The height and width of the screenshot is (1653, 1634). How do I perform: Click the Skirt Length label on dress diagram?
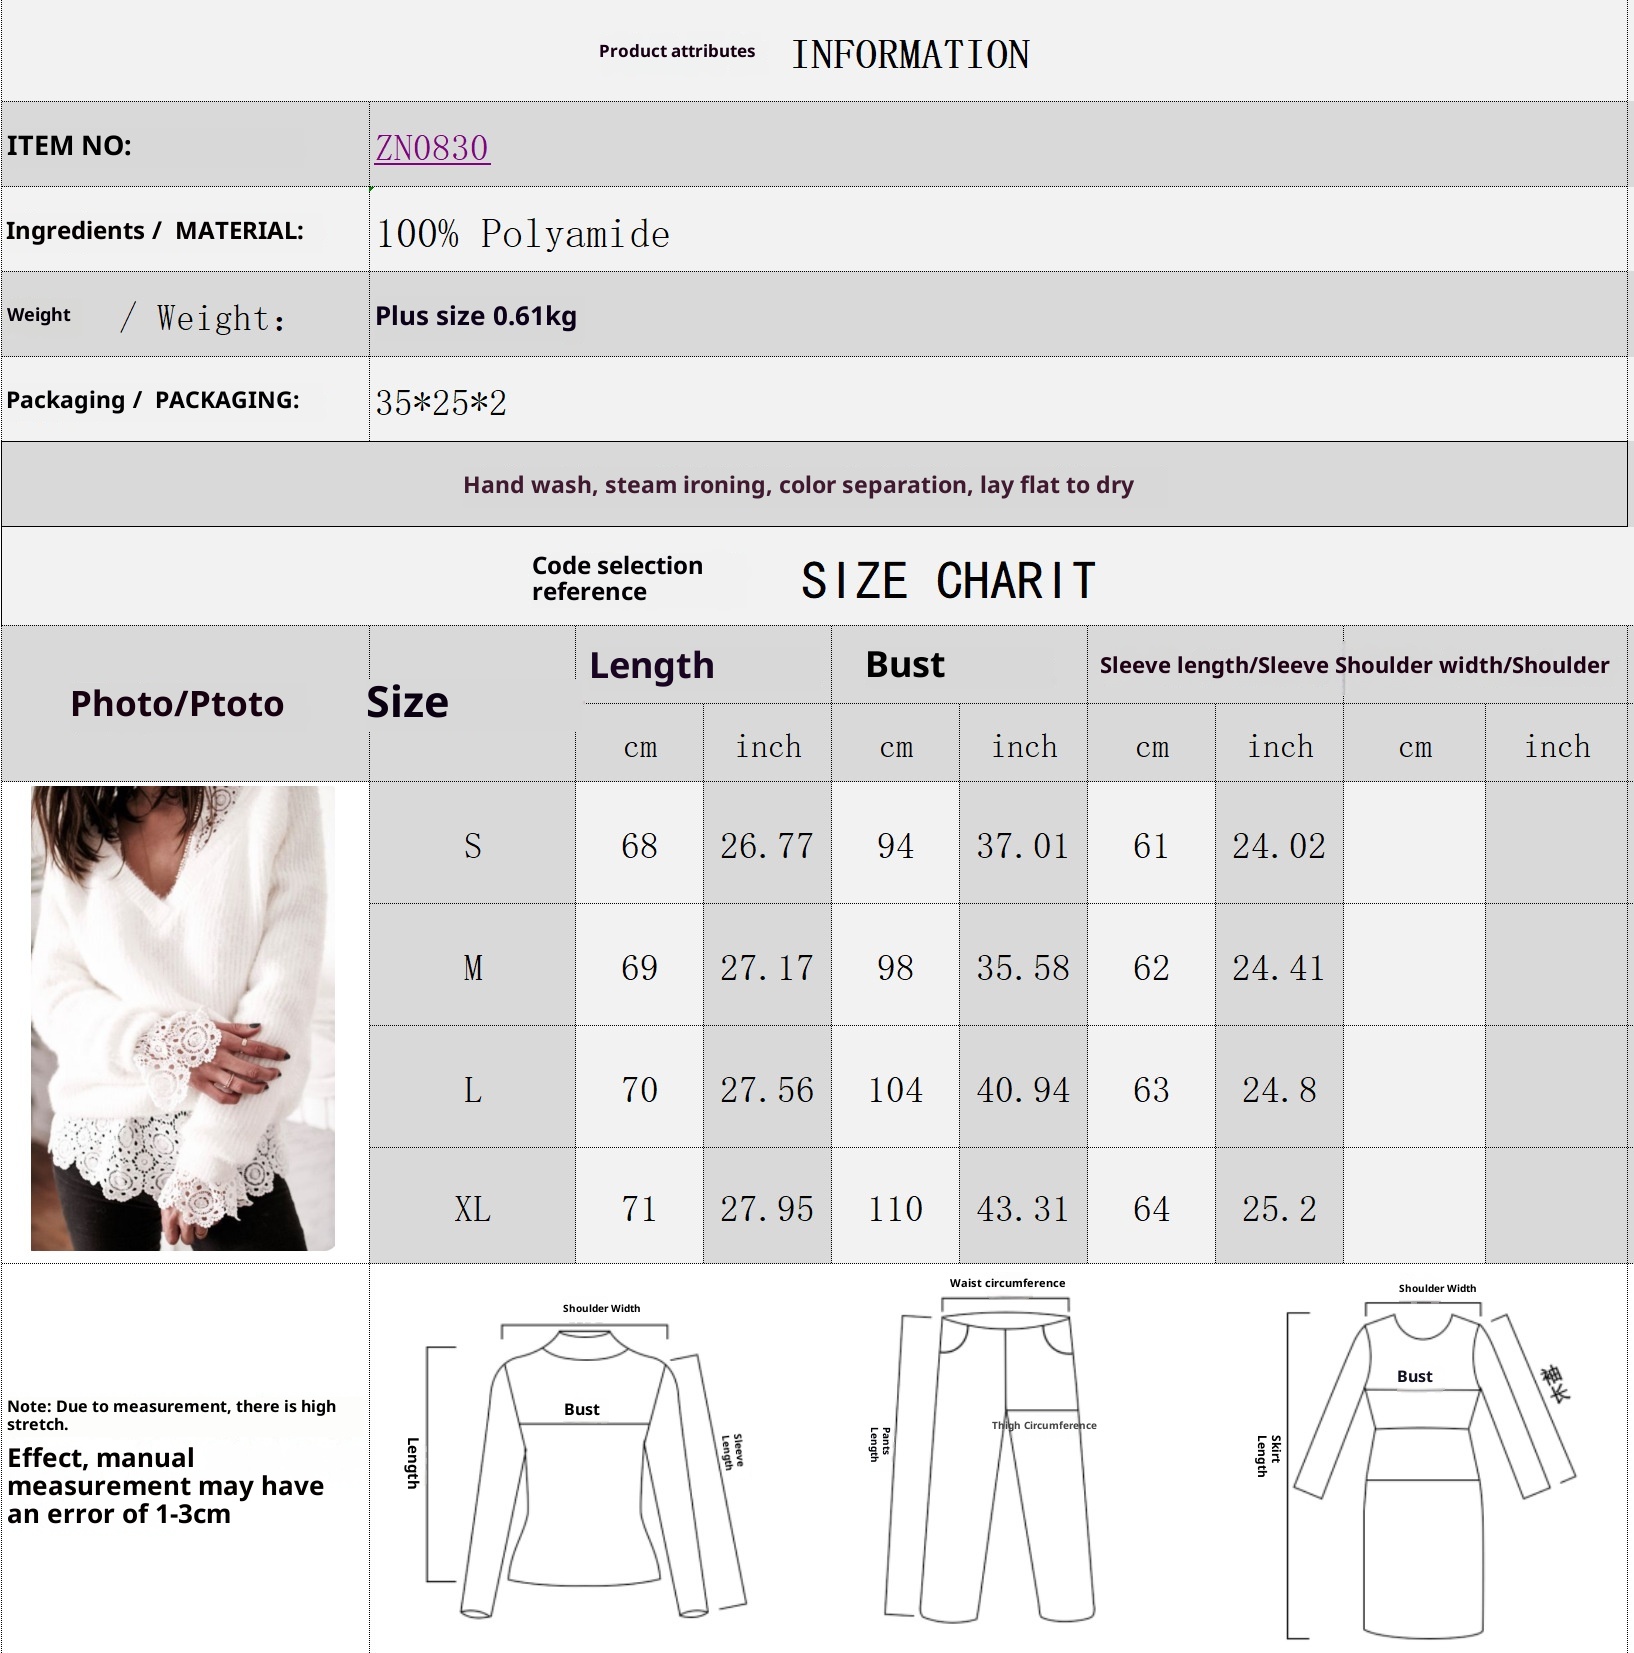[x=1268, y=1455]
